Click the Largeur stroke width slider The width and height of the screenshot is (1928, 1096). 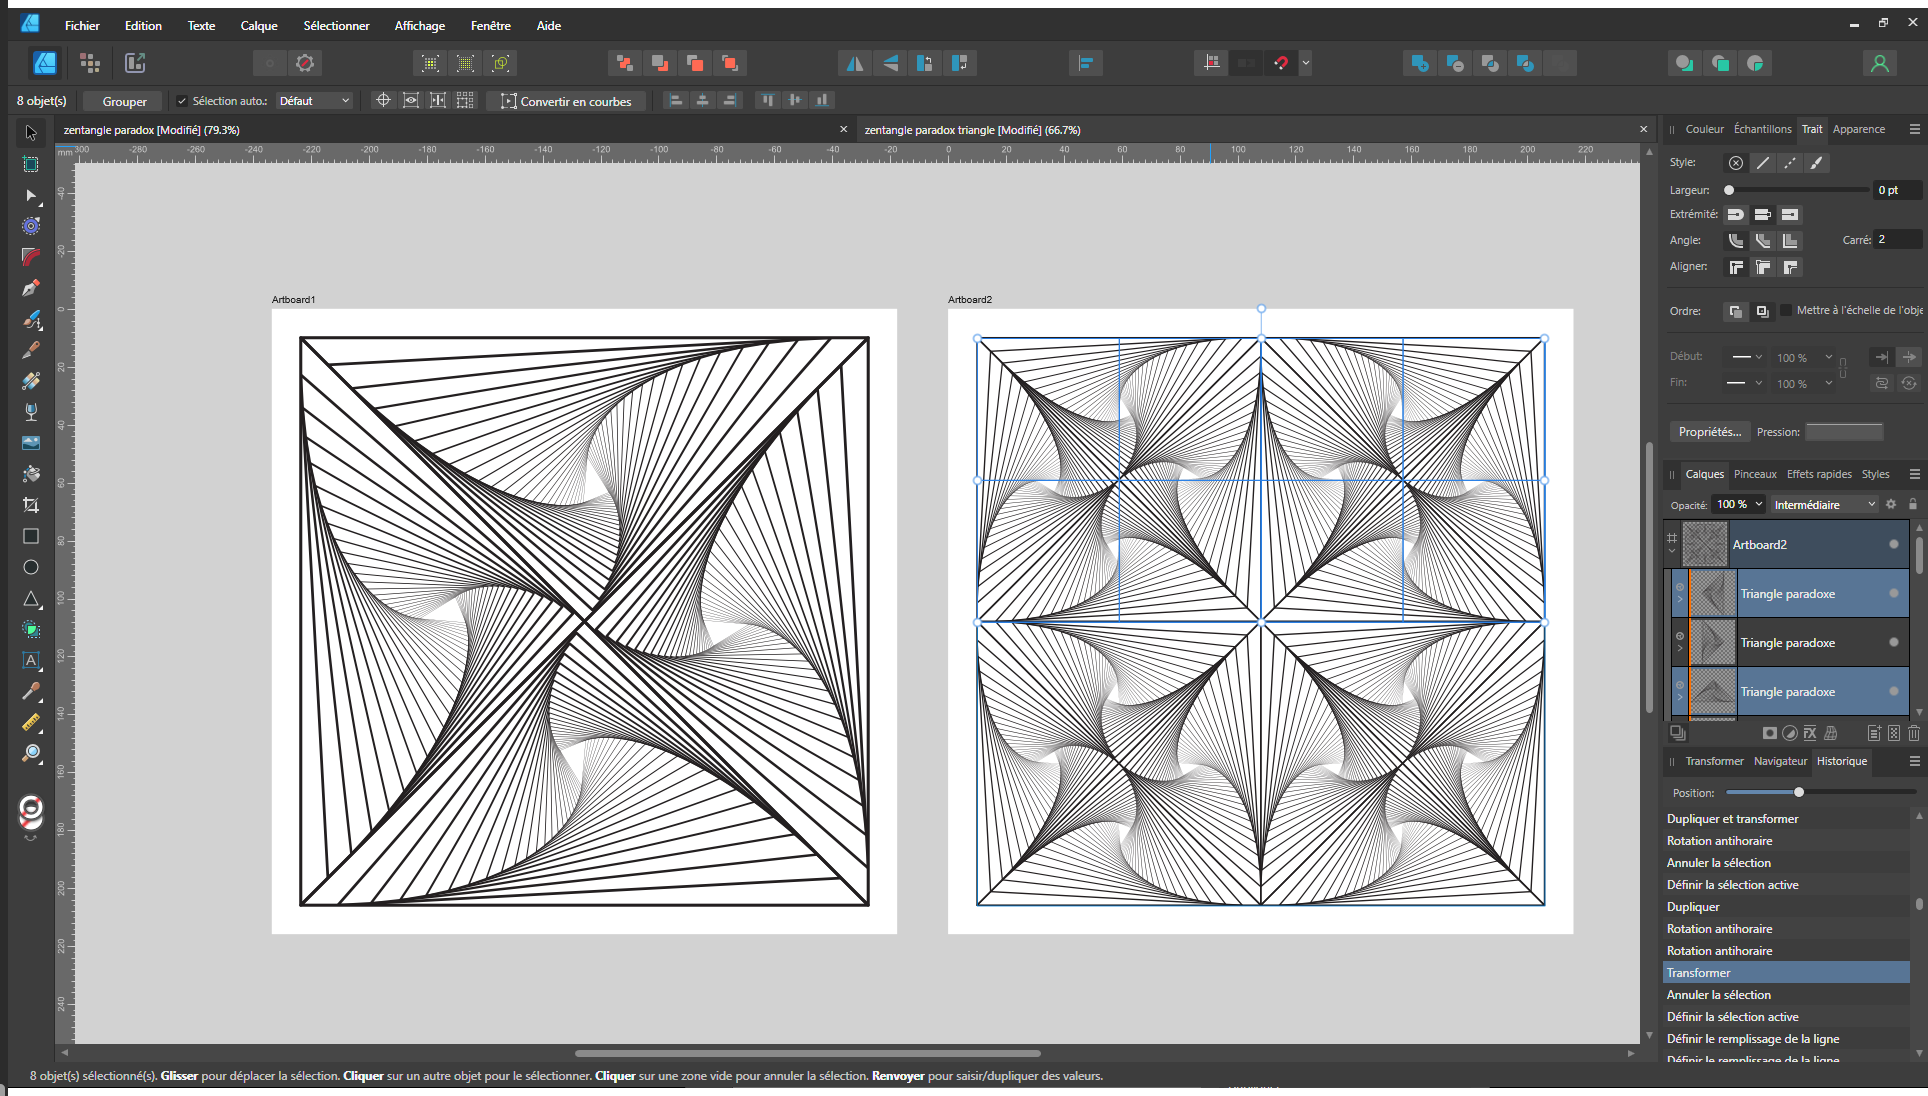[x=1797, y=190]
